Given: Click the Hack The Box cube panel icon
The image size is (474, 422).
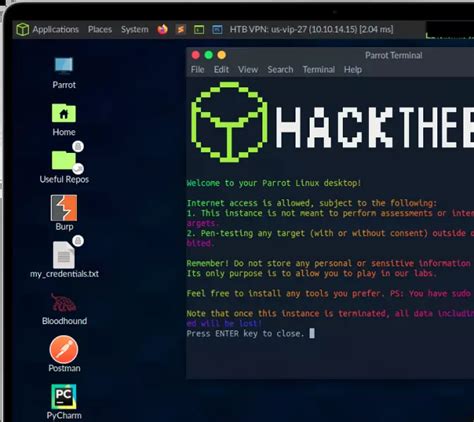Looking at the screenshot, I should tap(23, 30).
